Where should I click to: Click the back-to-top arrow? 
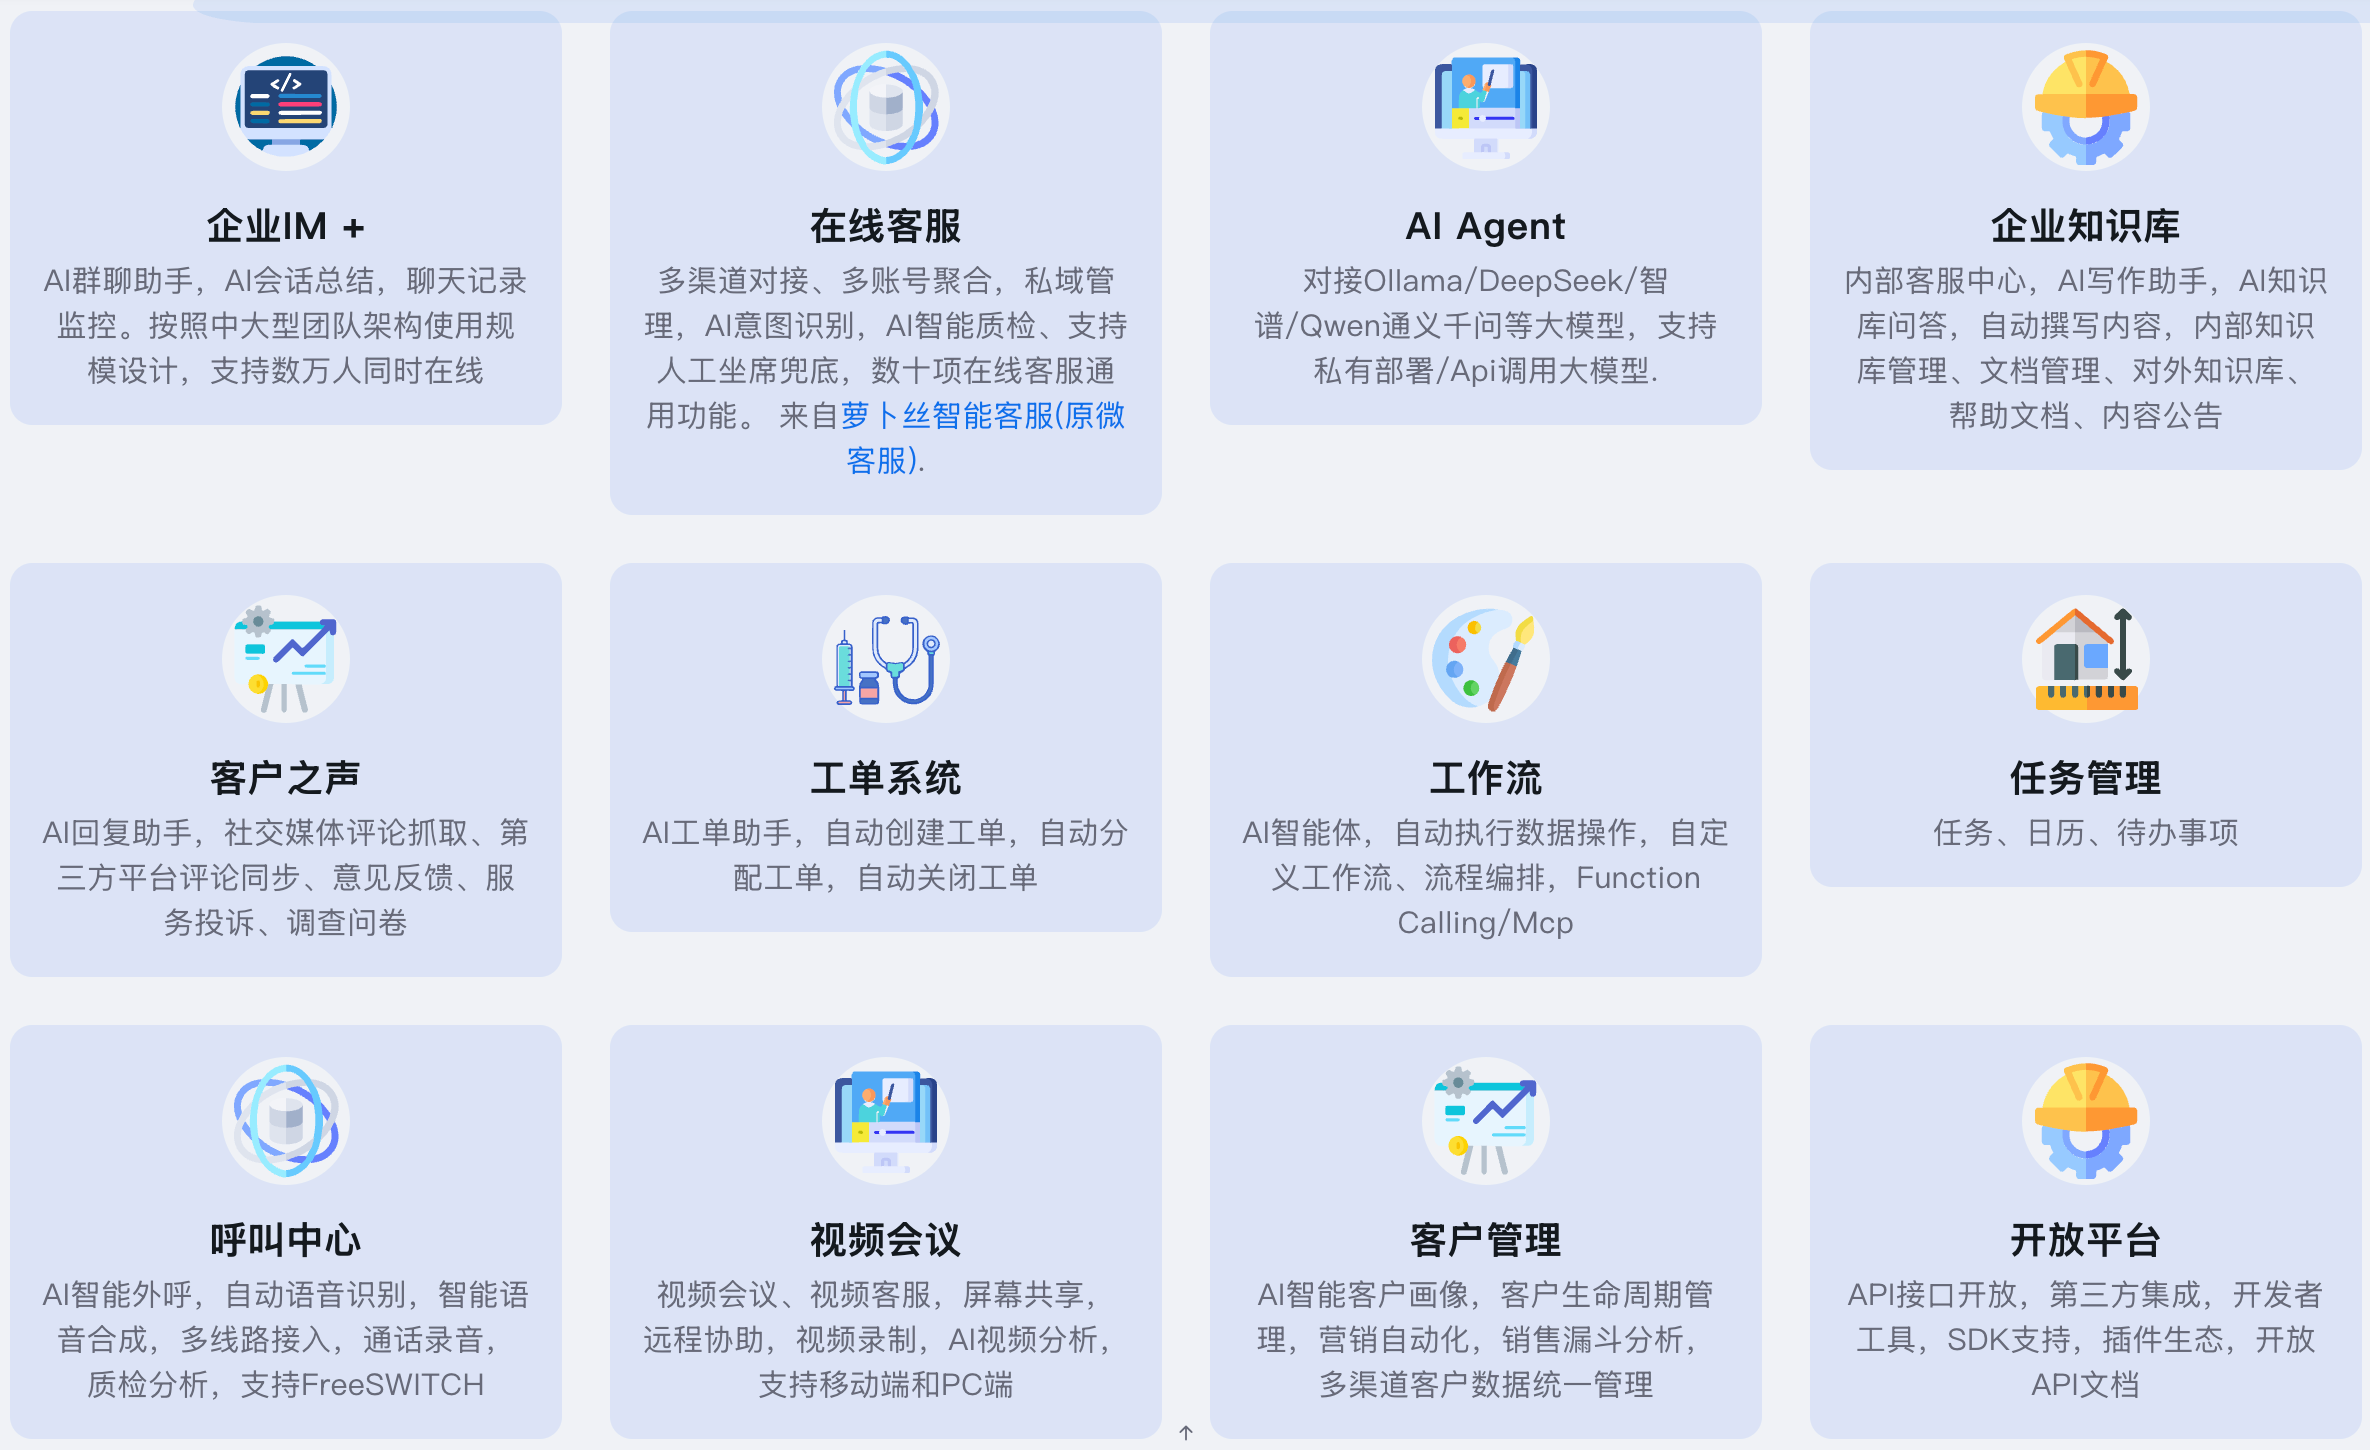(x=1186, y=1433)
